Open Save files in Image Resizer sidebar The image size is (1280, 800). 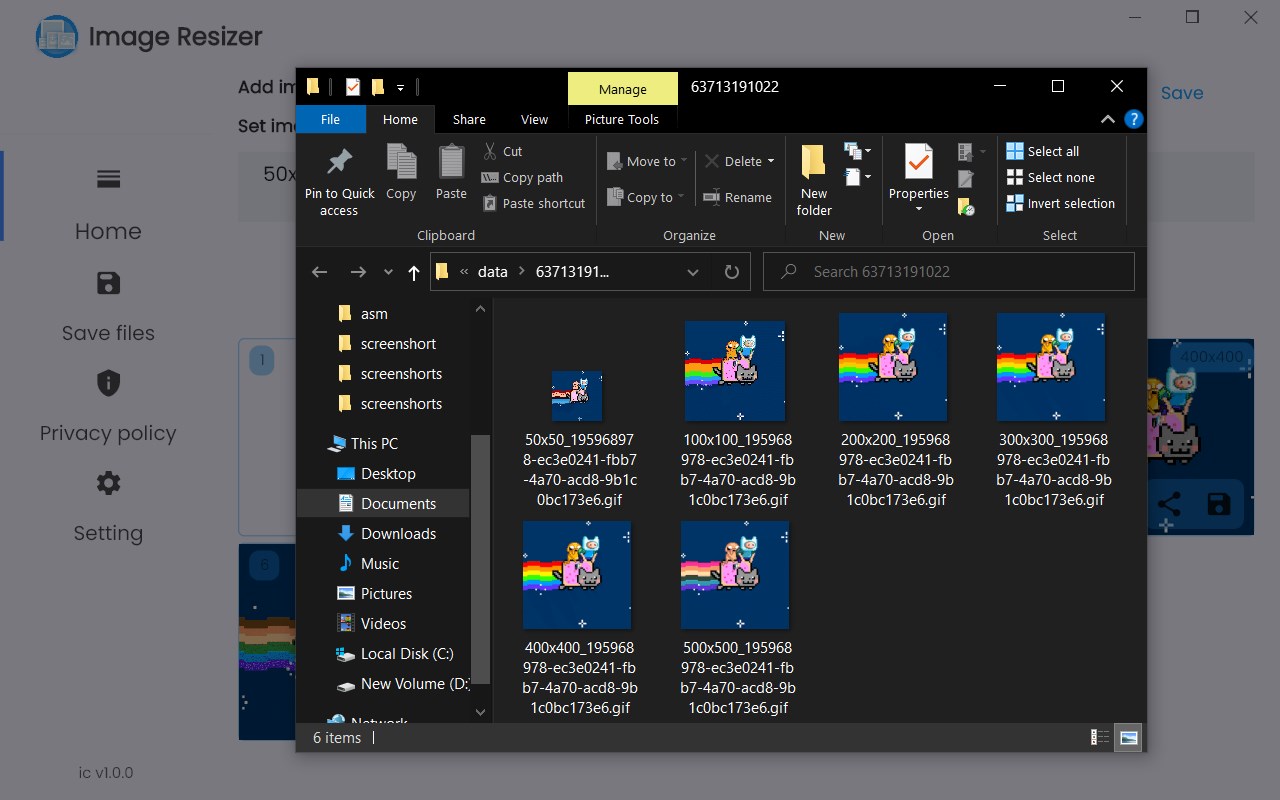pyautogui.click(x=108, y=306)
